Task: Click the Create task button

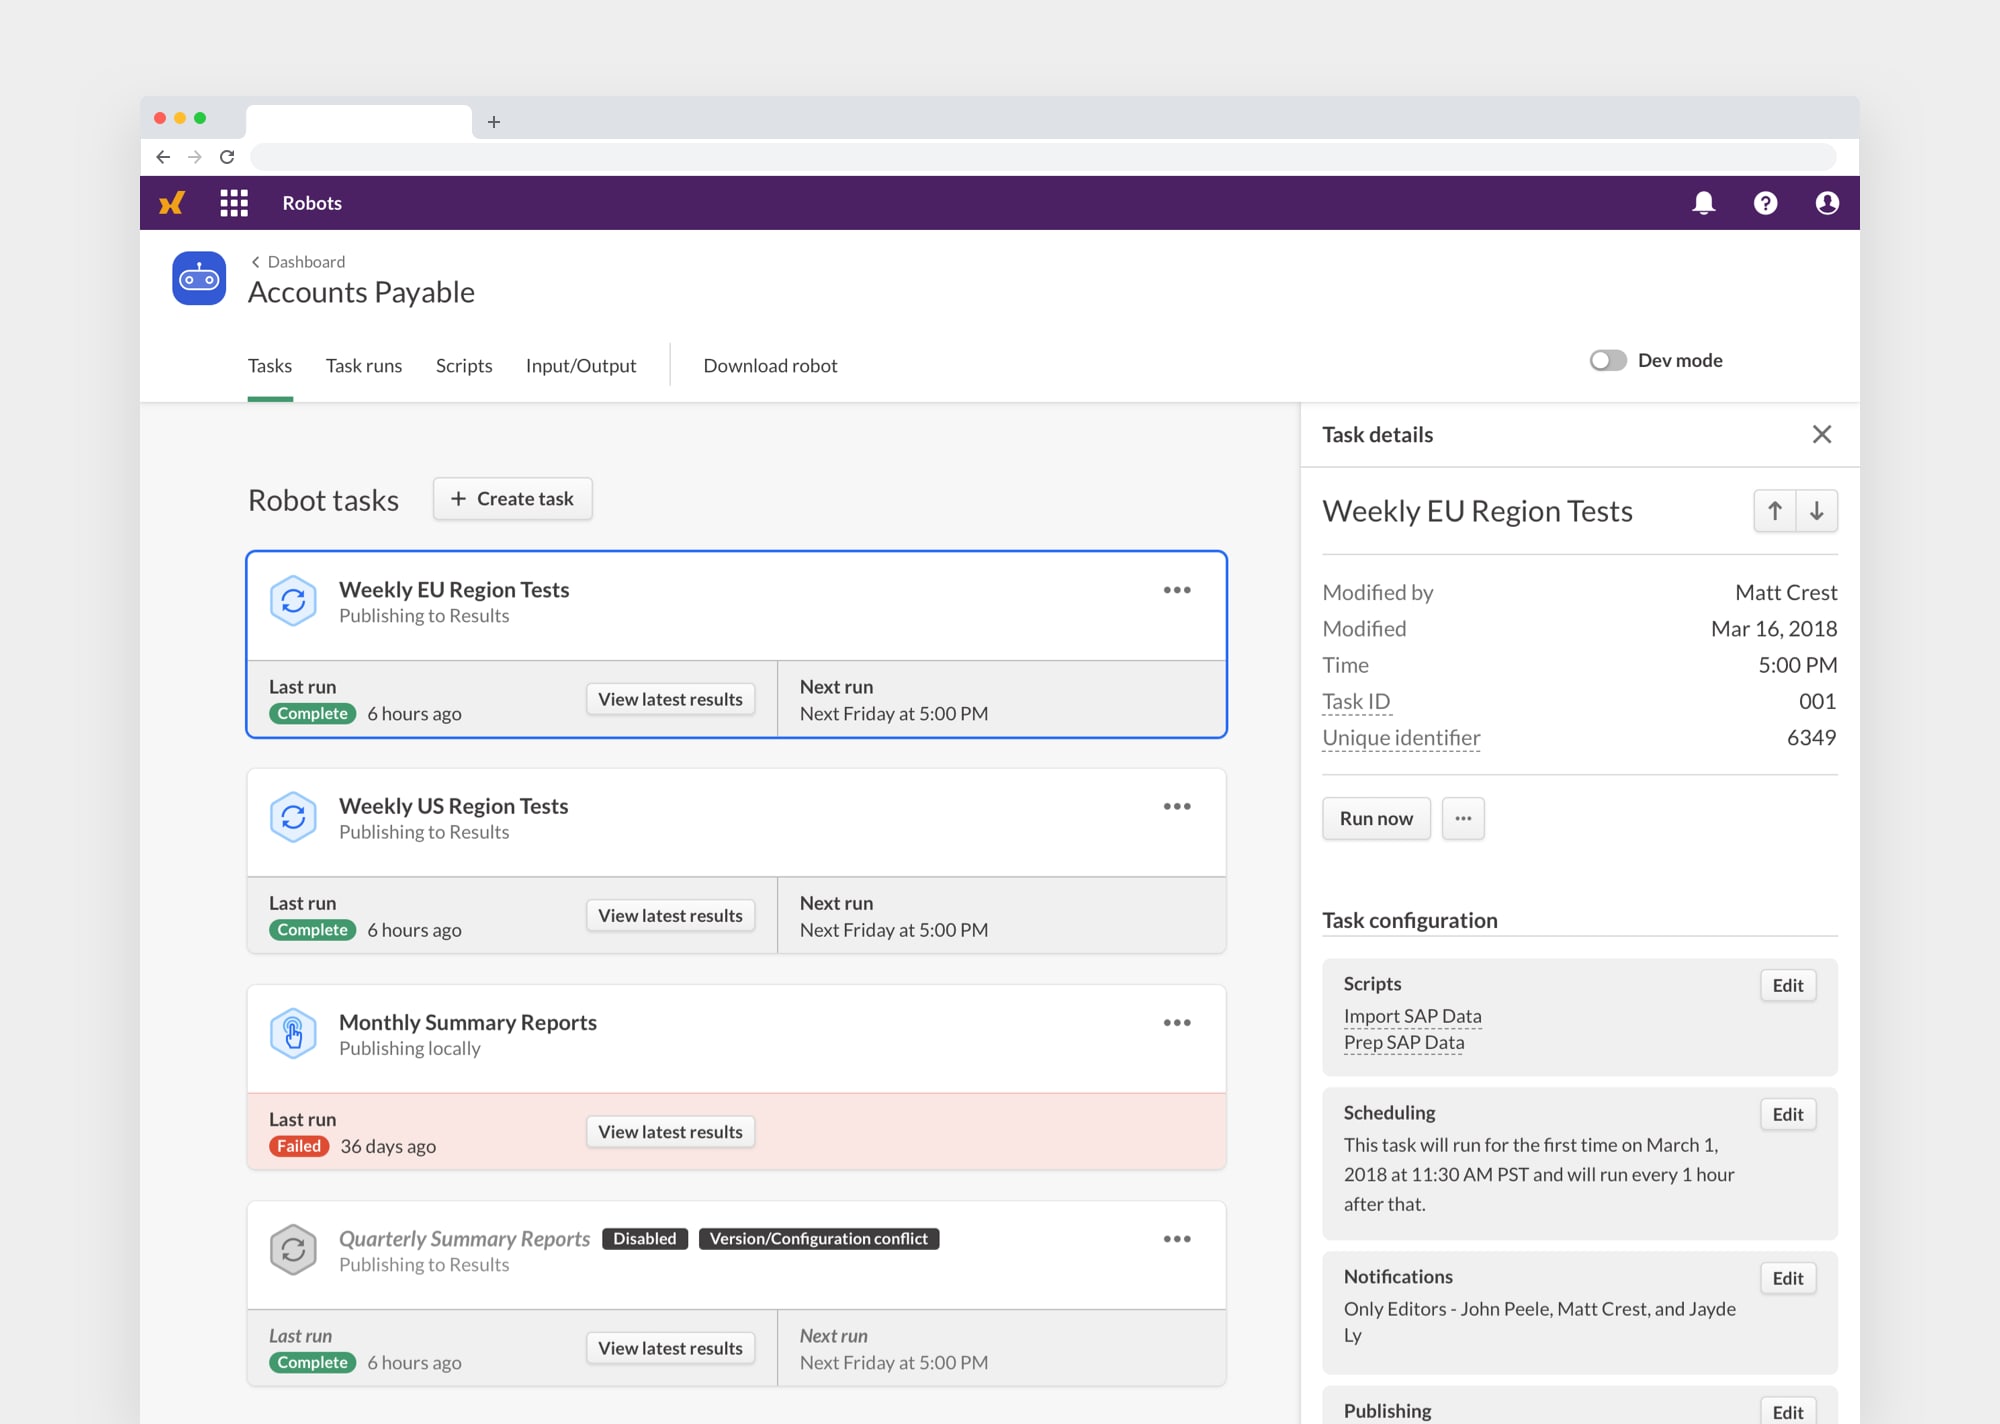Action: (x=513, y=499)
